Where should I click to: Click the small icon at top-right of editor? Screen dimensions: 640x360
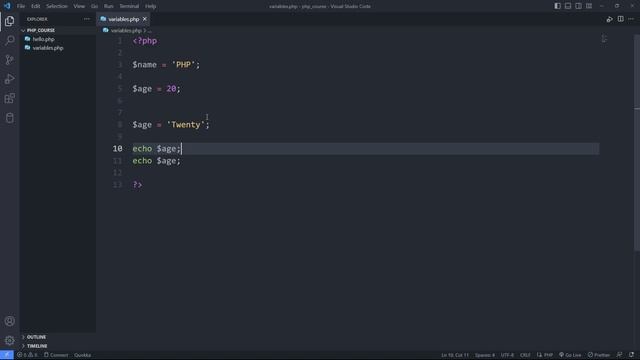[604, 39]
